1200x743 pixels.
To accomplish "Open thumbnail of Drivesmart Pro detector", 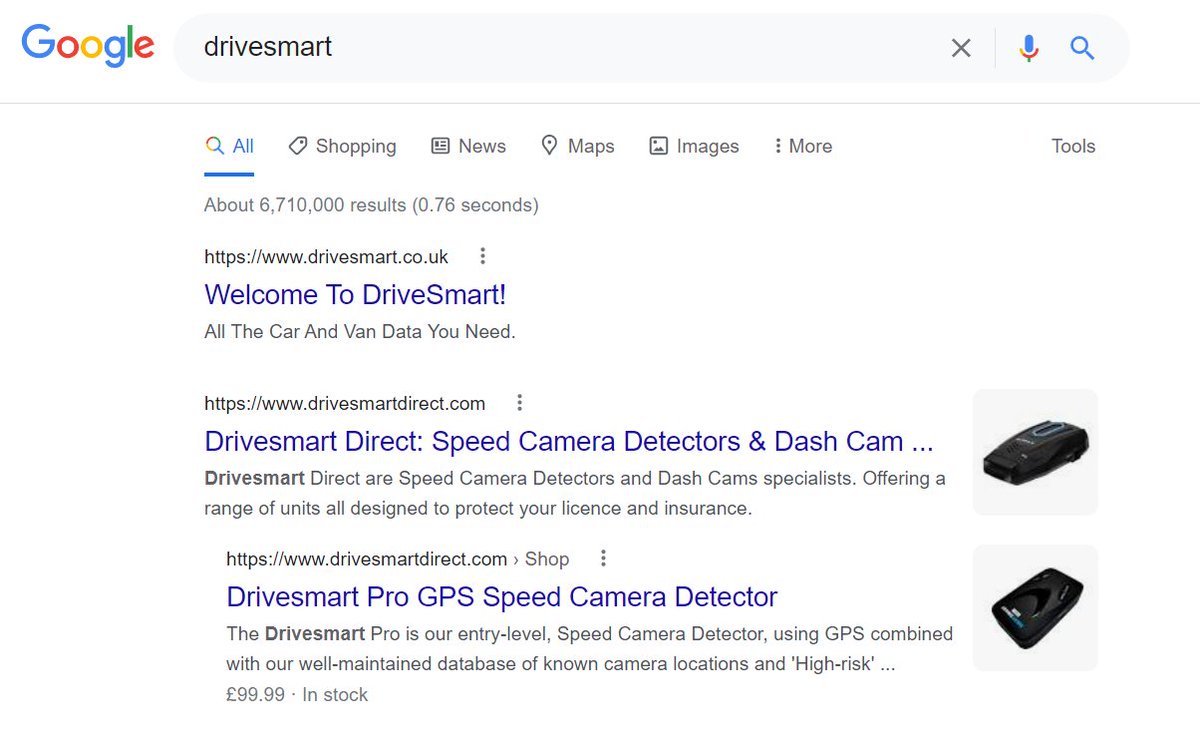I will pos(1035,607).
